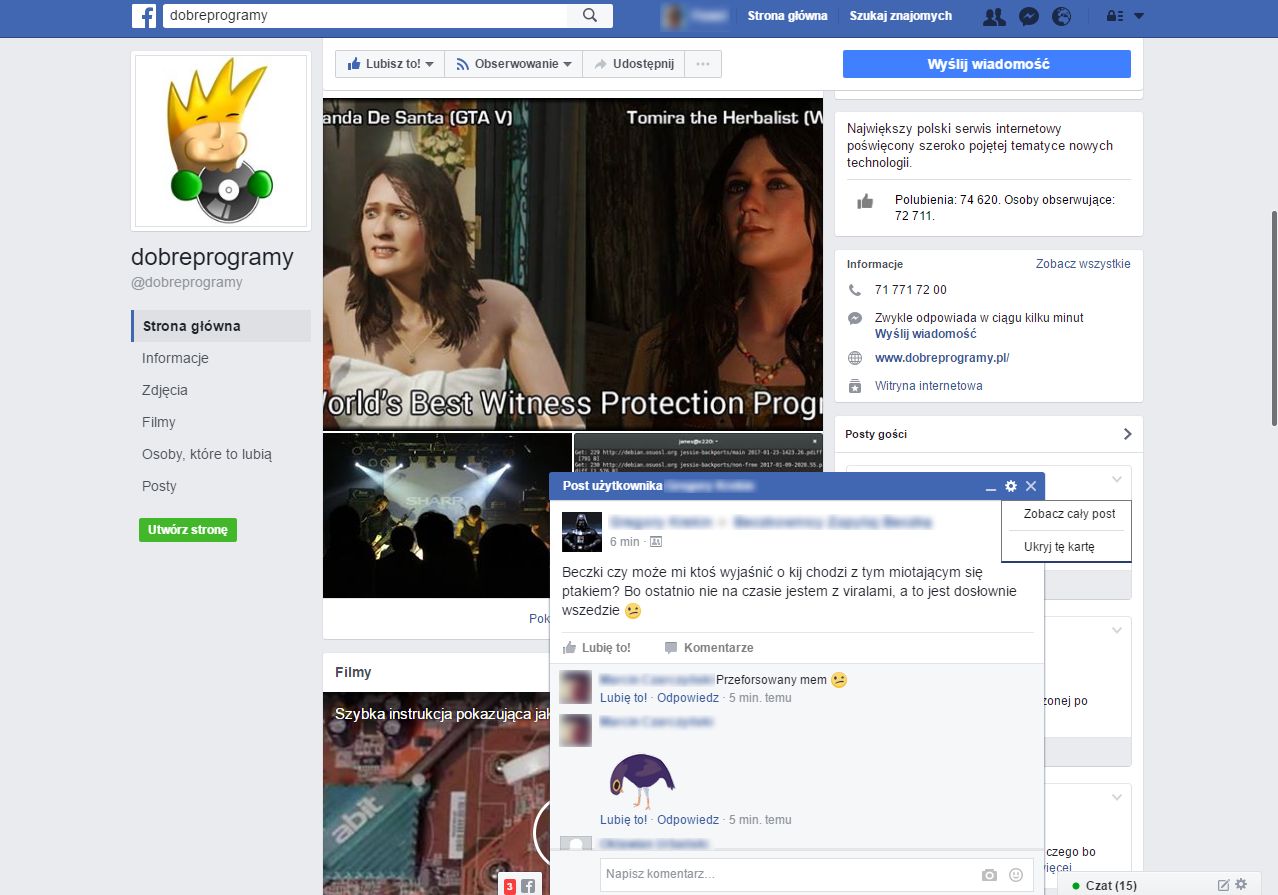This screenshot has width=1278, height=895.
Task: Click phone number 71 771 72 00
Action: pyautogui.click(x=910, y=290)
